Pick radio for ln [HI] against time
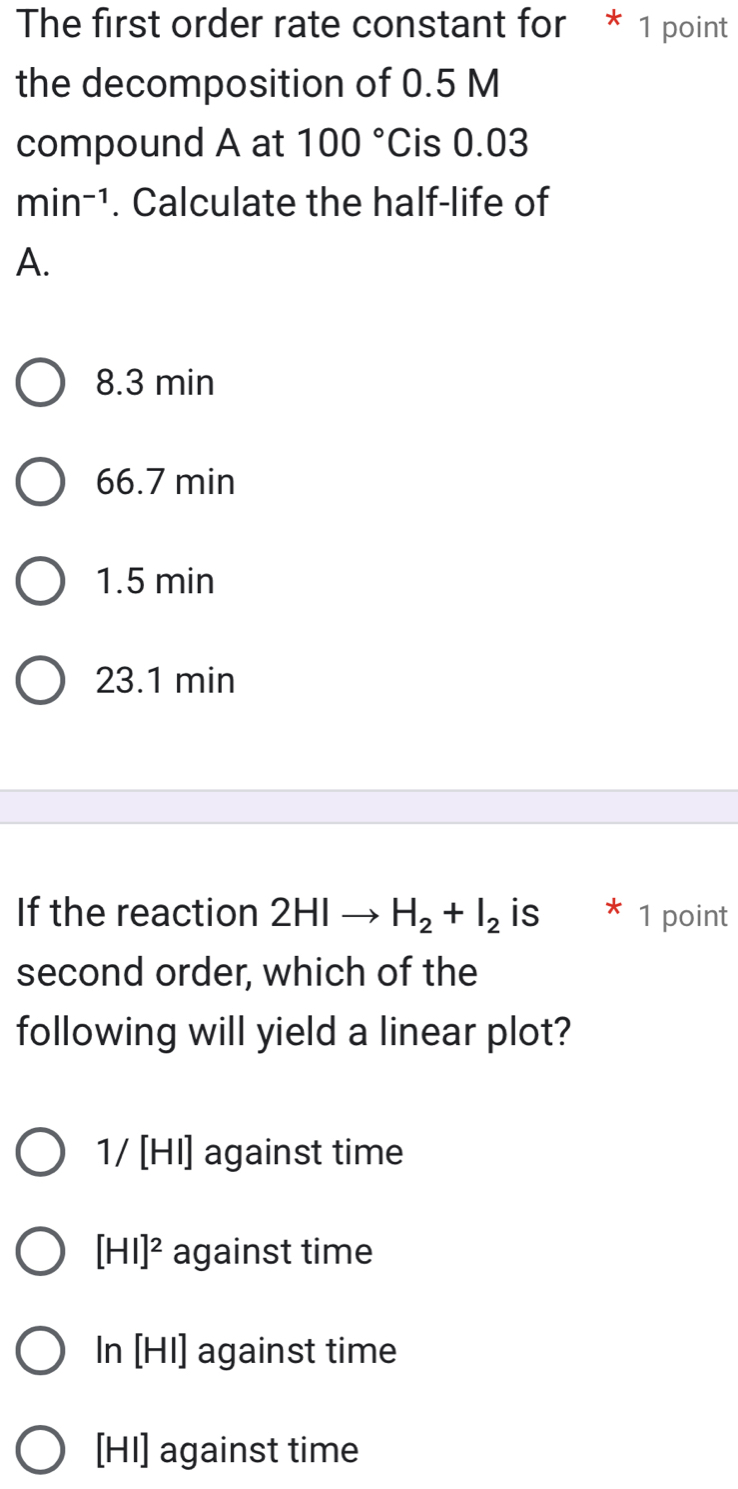 (41, 1351)
